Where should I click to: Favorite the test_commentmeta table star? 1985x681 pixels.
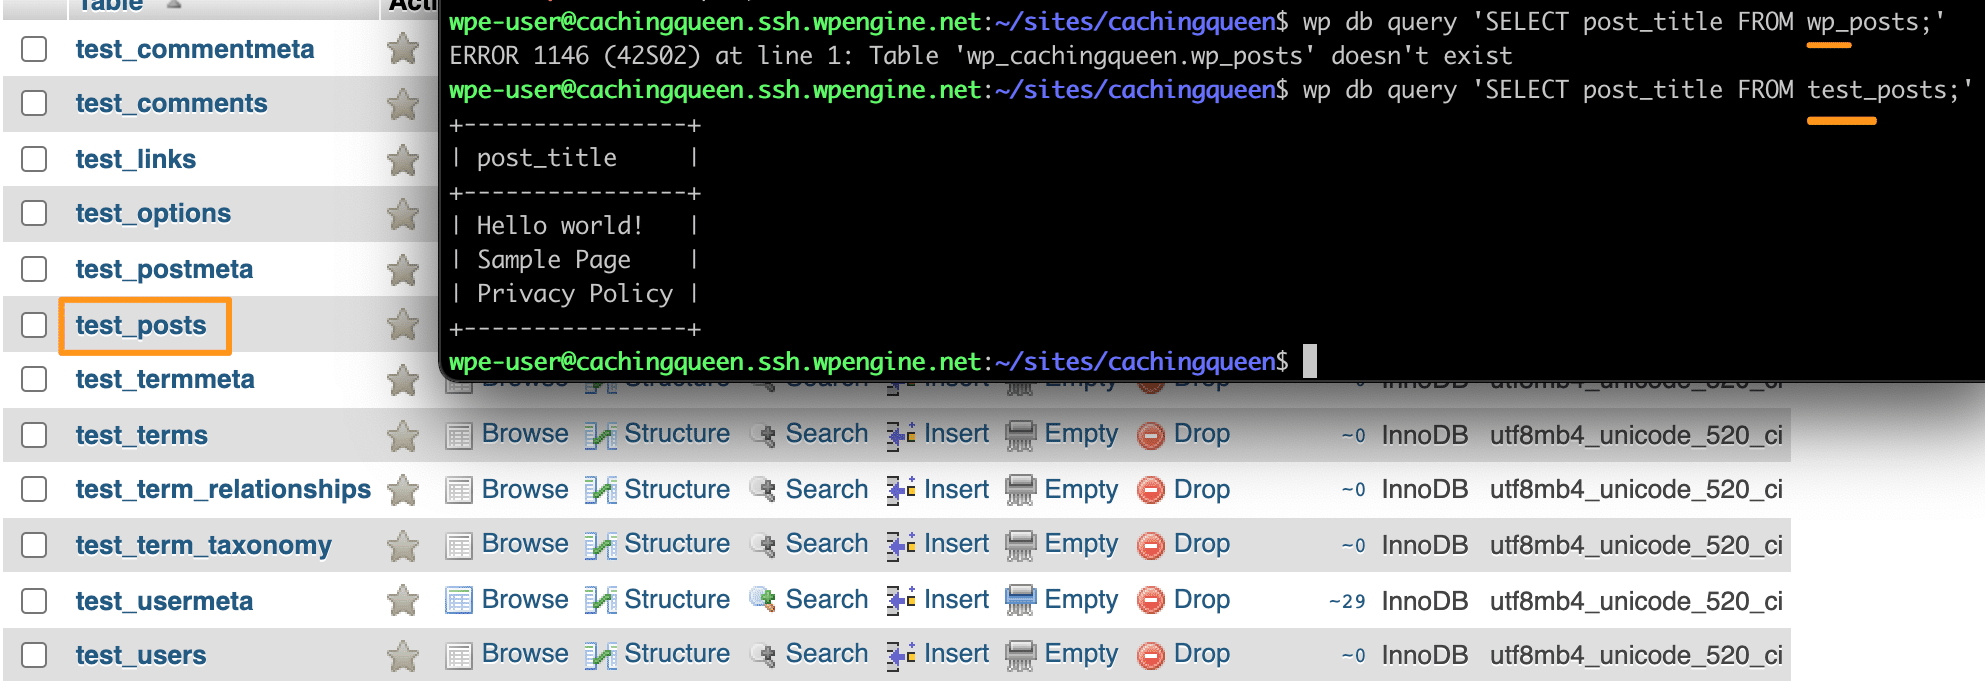point(403,48)
